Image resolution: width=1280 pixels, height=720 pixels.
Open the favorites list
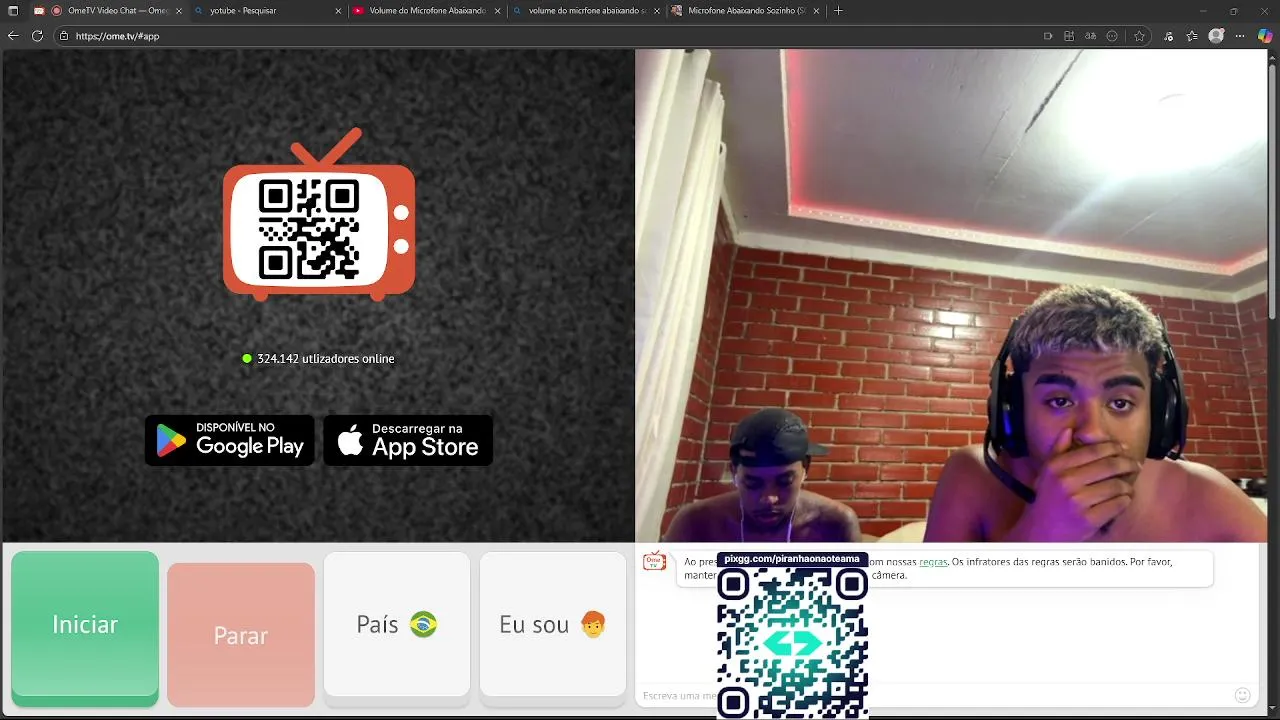1192,36
